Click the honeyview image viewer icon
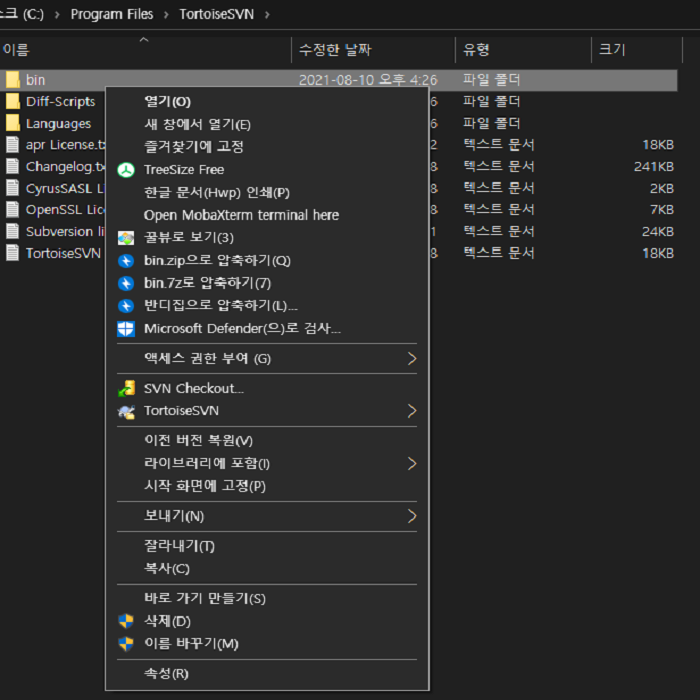 (126, 238)
